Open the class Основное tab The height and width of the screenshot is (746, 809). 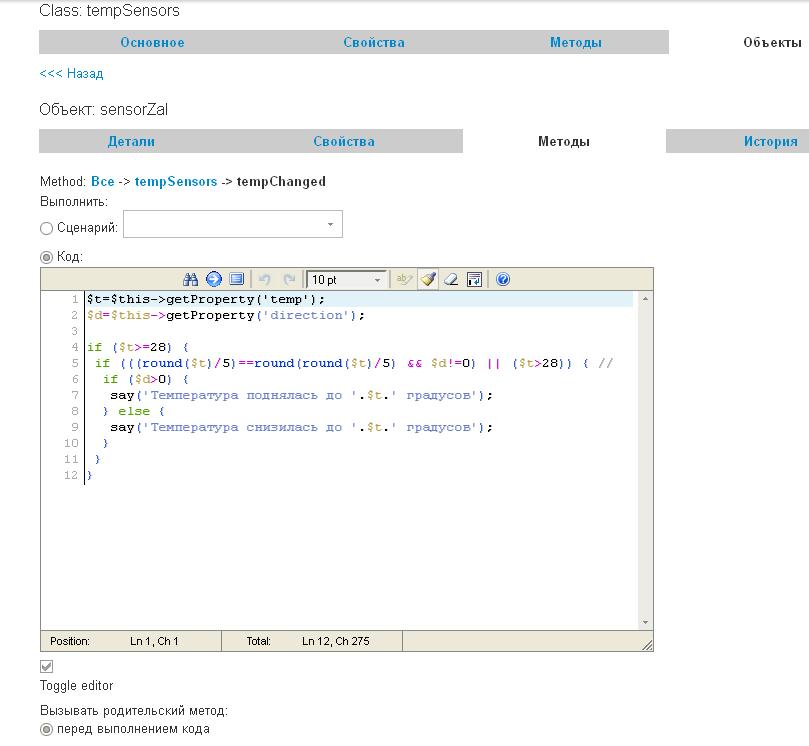pyautogui.click(x=152, y=42)
